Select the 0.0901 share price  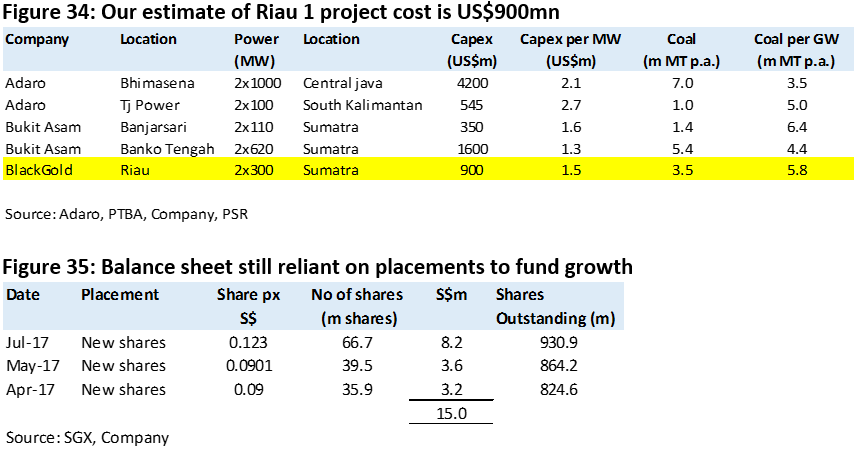click(249, 366)
